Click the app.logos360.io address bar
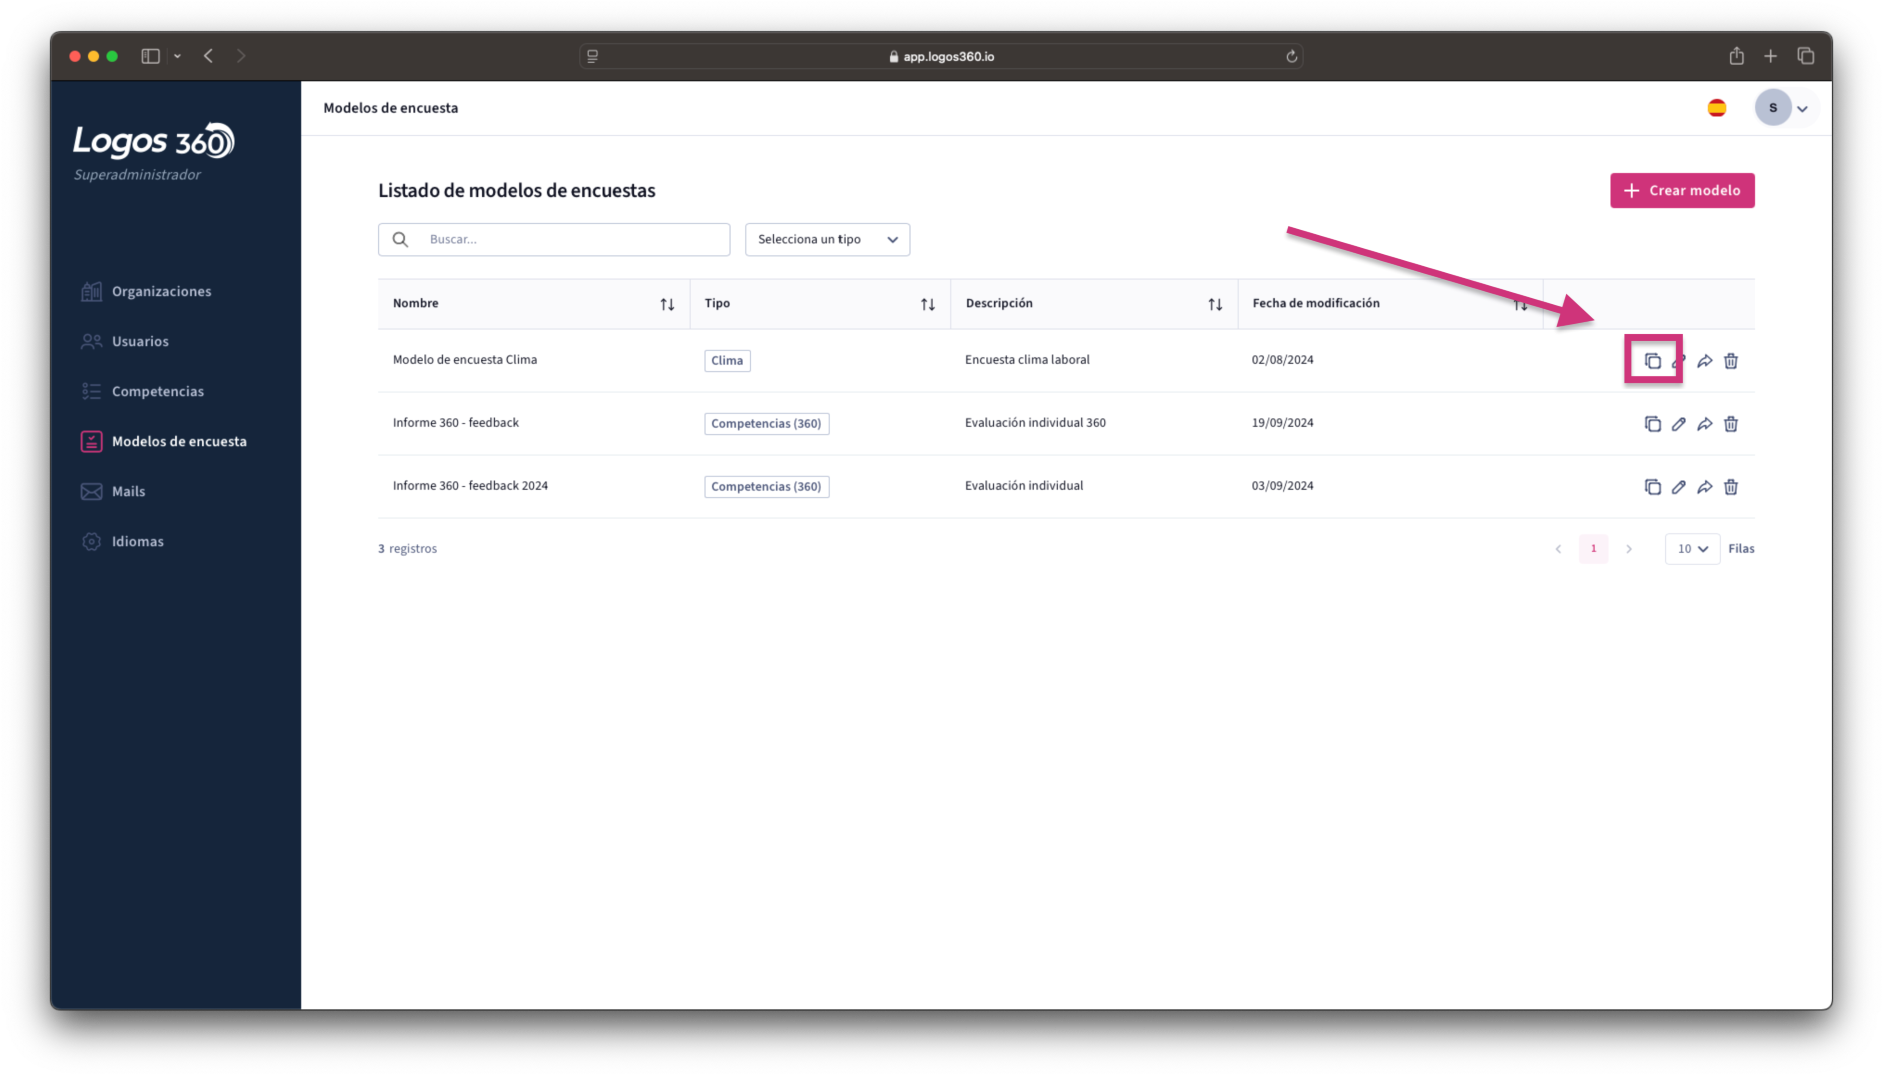Screen dimensions: 1882x1074 point(941,56)
